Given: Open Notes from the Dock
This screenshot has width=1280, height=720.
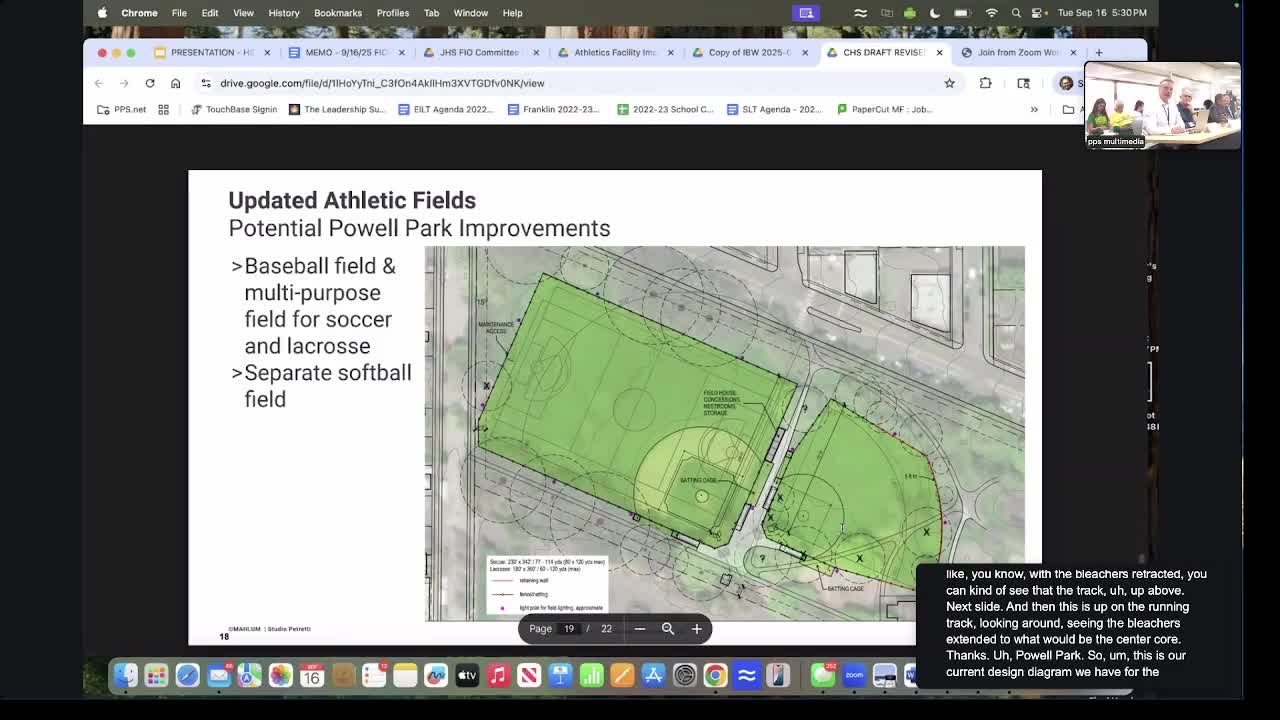Looking at the screenshot, I should coord(405,676).
